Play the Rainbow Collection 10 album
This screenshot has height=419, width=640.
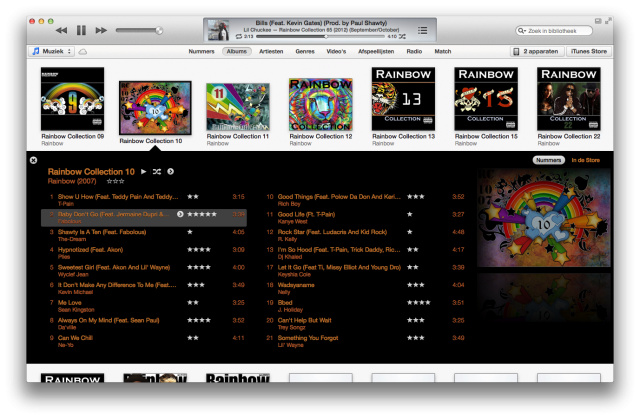click(x=143, y=172)
